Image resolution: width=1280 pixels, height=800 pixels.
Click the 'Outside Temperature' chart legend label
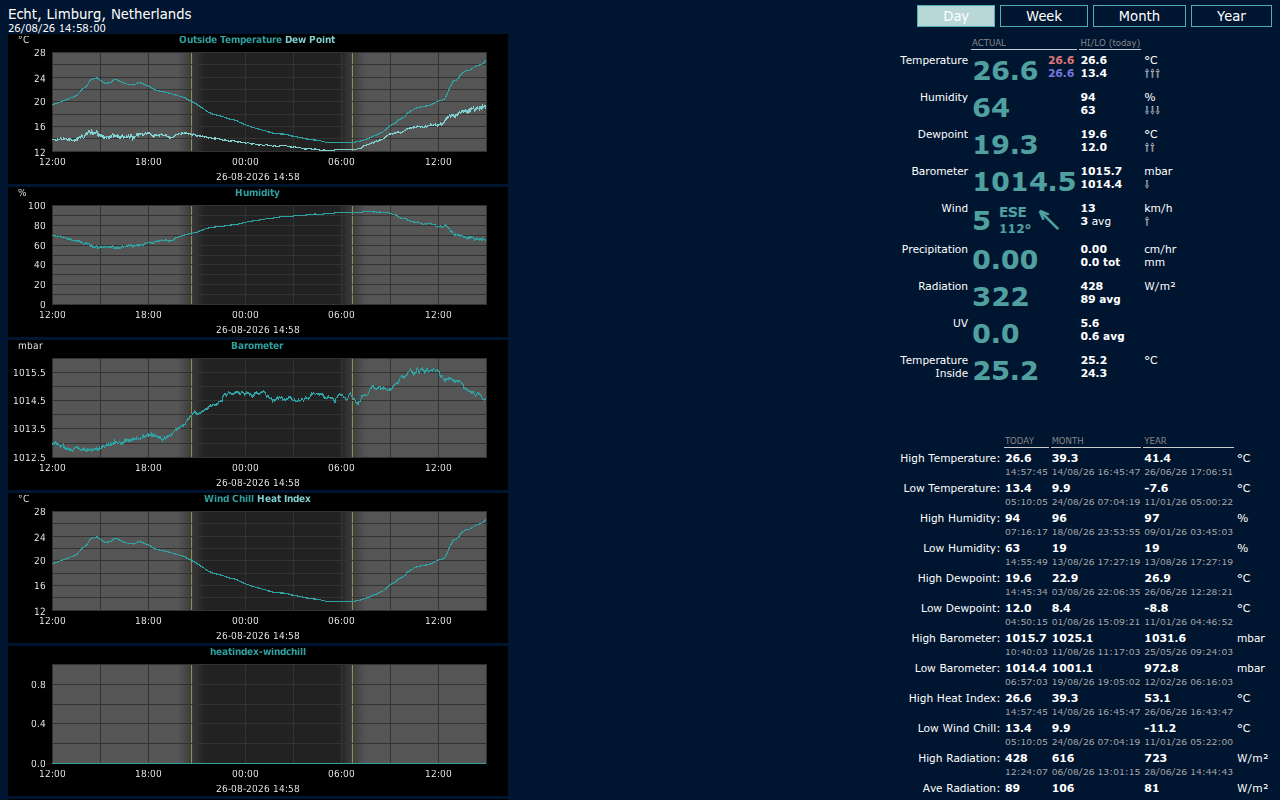[230, 40]
